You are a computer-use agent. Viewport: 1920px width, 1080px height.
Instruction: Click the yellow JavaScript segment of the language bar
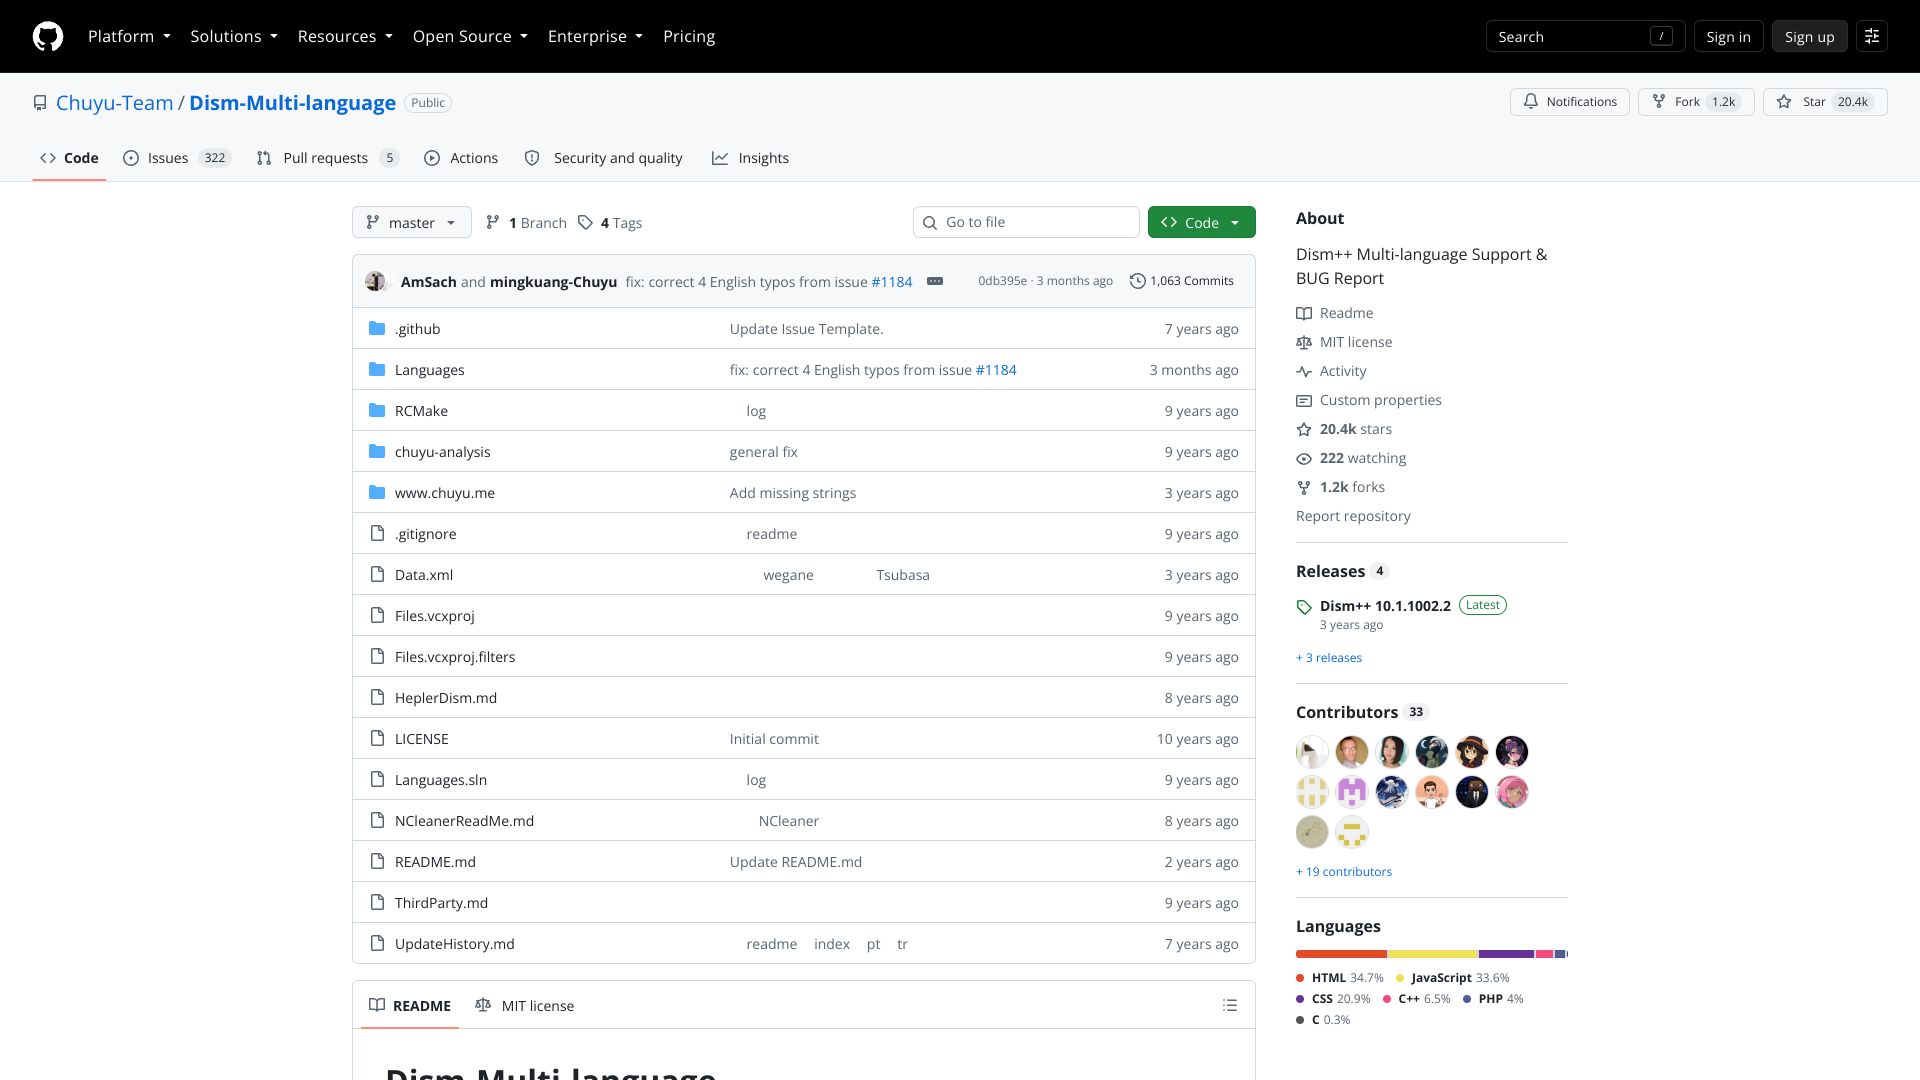pyautogui.click(x=1432, y=954)
